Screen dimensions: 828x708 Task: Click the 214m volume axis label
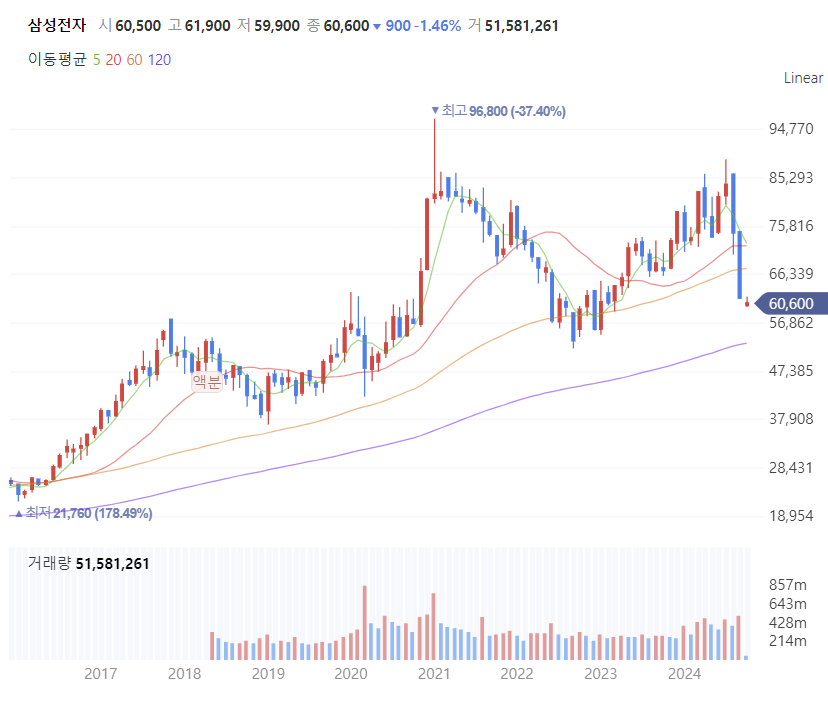tap(788, 641)
